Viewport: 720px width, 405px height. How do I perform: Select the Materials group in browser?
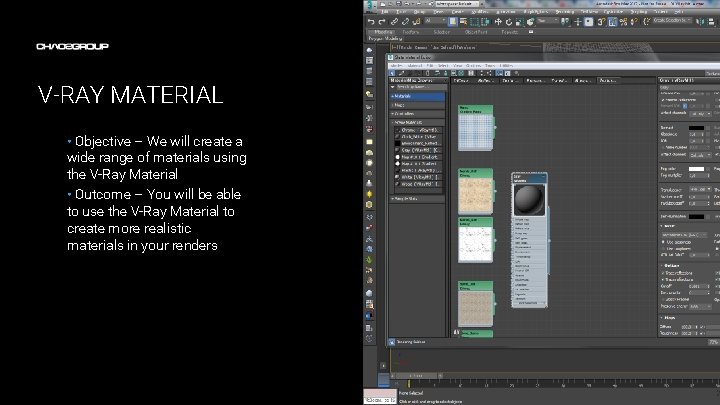tap(418, 96)
